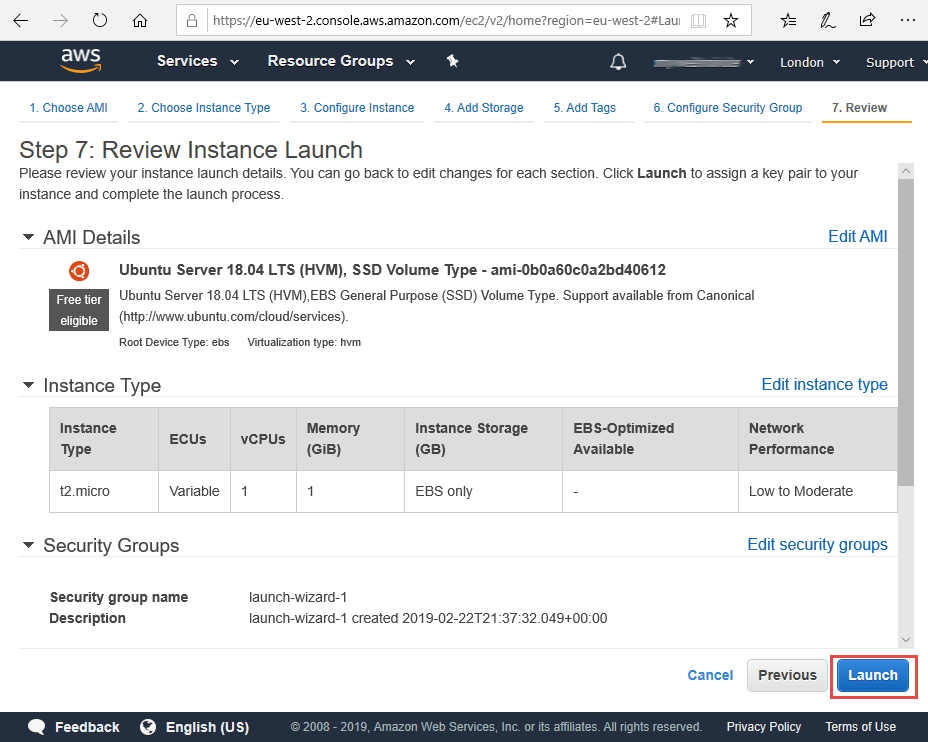Viewport: 928px width, 742px height.
Task: Click the Edit instance type link
Action: click(x=824, y=385)
